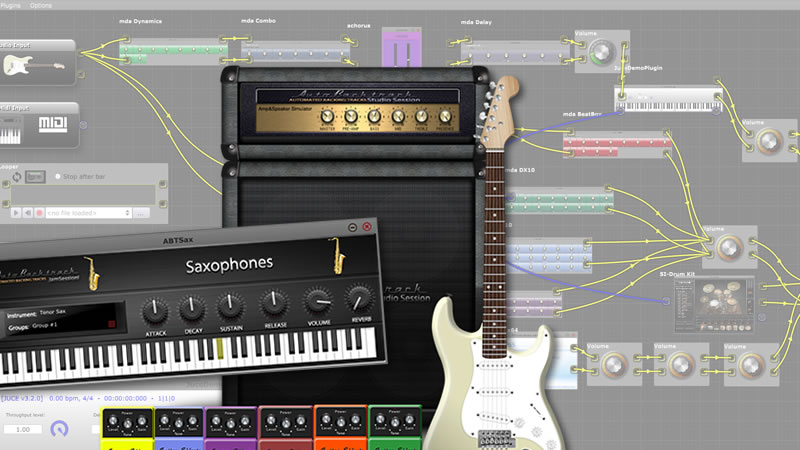The image size is (800, 450).
Task: Click the ABTSax Volume knob
Action: coord(317,300)
